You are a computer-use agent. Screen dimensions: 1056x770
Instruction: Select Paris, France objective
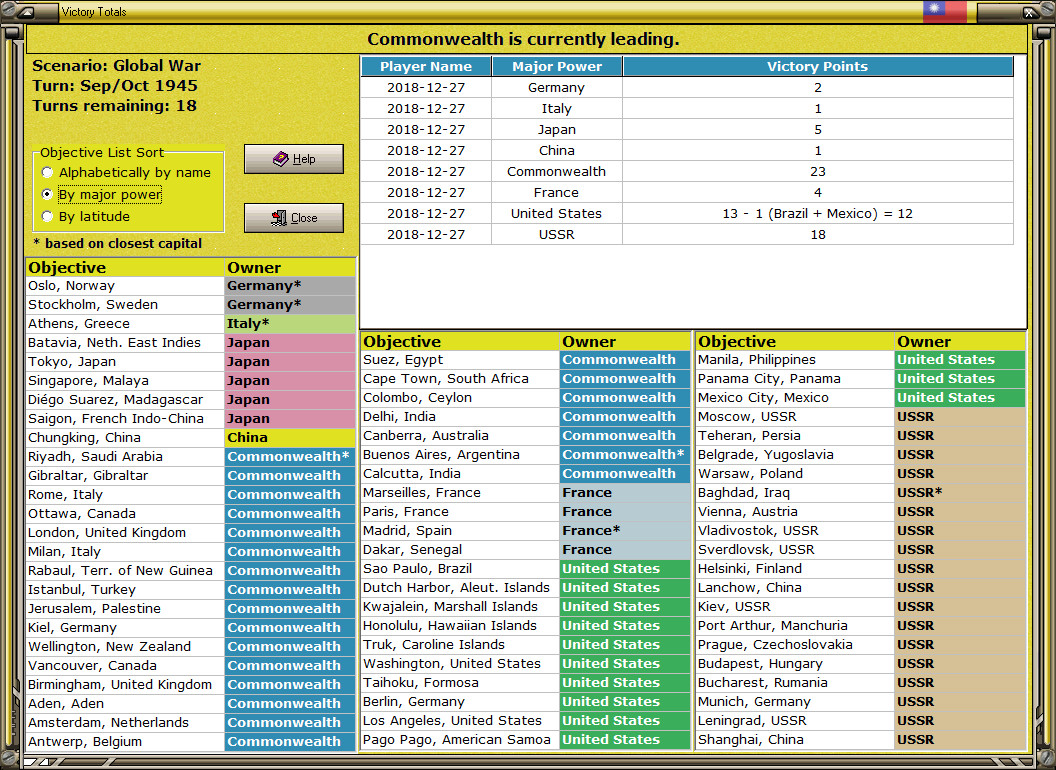click(460, 511)
